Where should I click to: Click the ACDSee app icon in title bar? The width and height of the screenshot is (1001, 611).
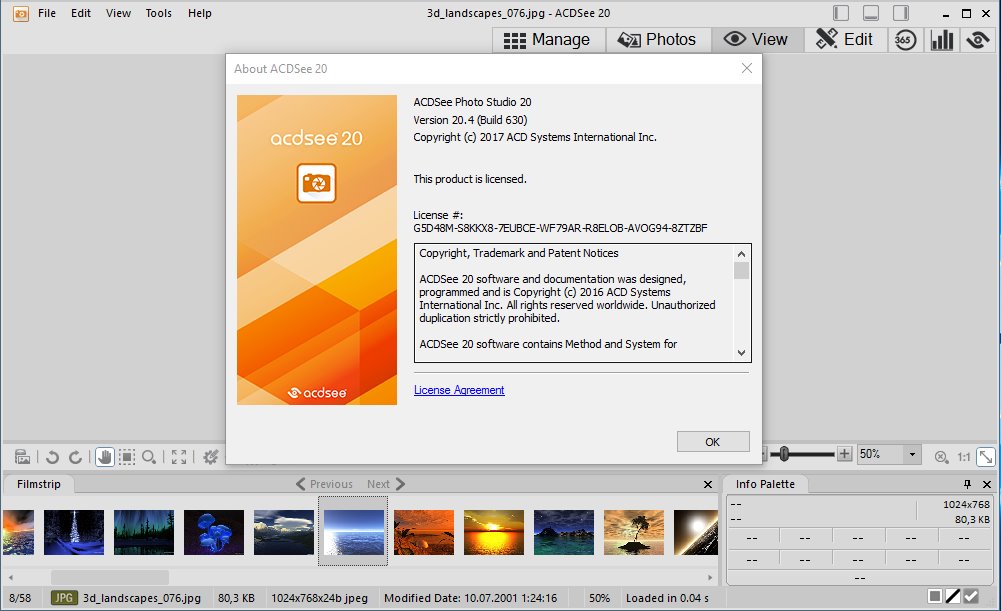21,13
